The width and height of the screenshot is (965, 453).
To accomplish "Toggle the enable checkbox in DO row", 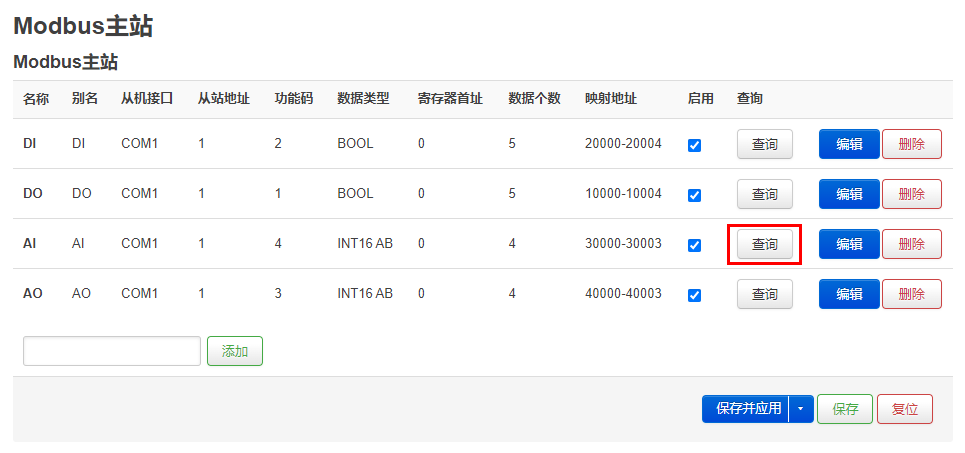I will tap(694, 195).
